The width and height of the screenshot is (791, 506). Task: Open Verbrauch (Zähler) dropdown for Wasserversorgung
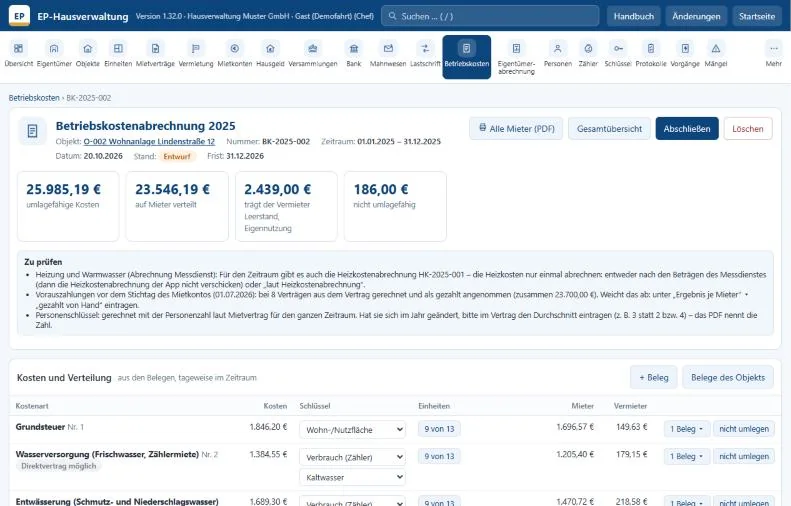pos(352,457)
